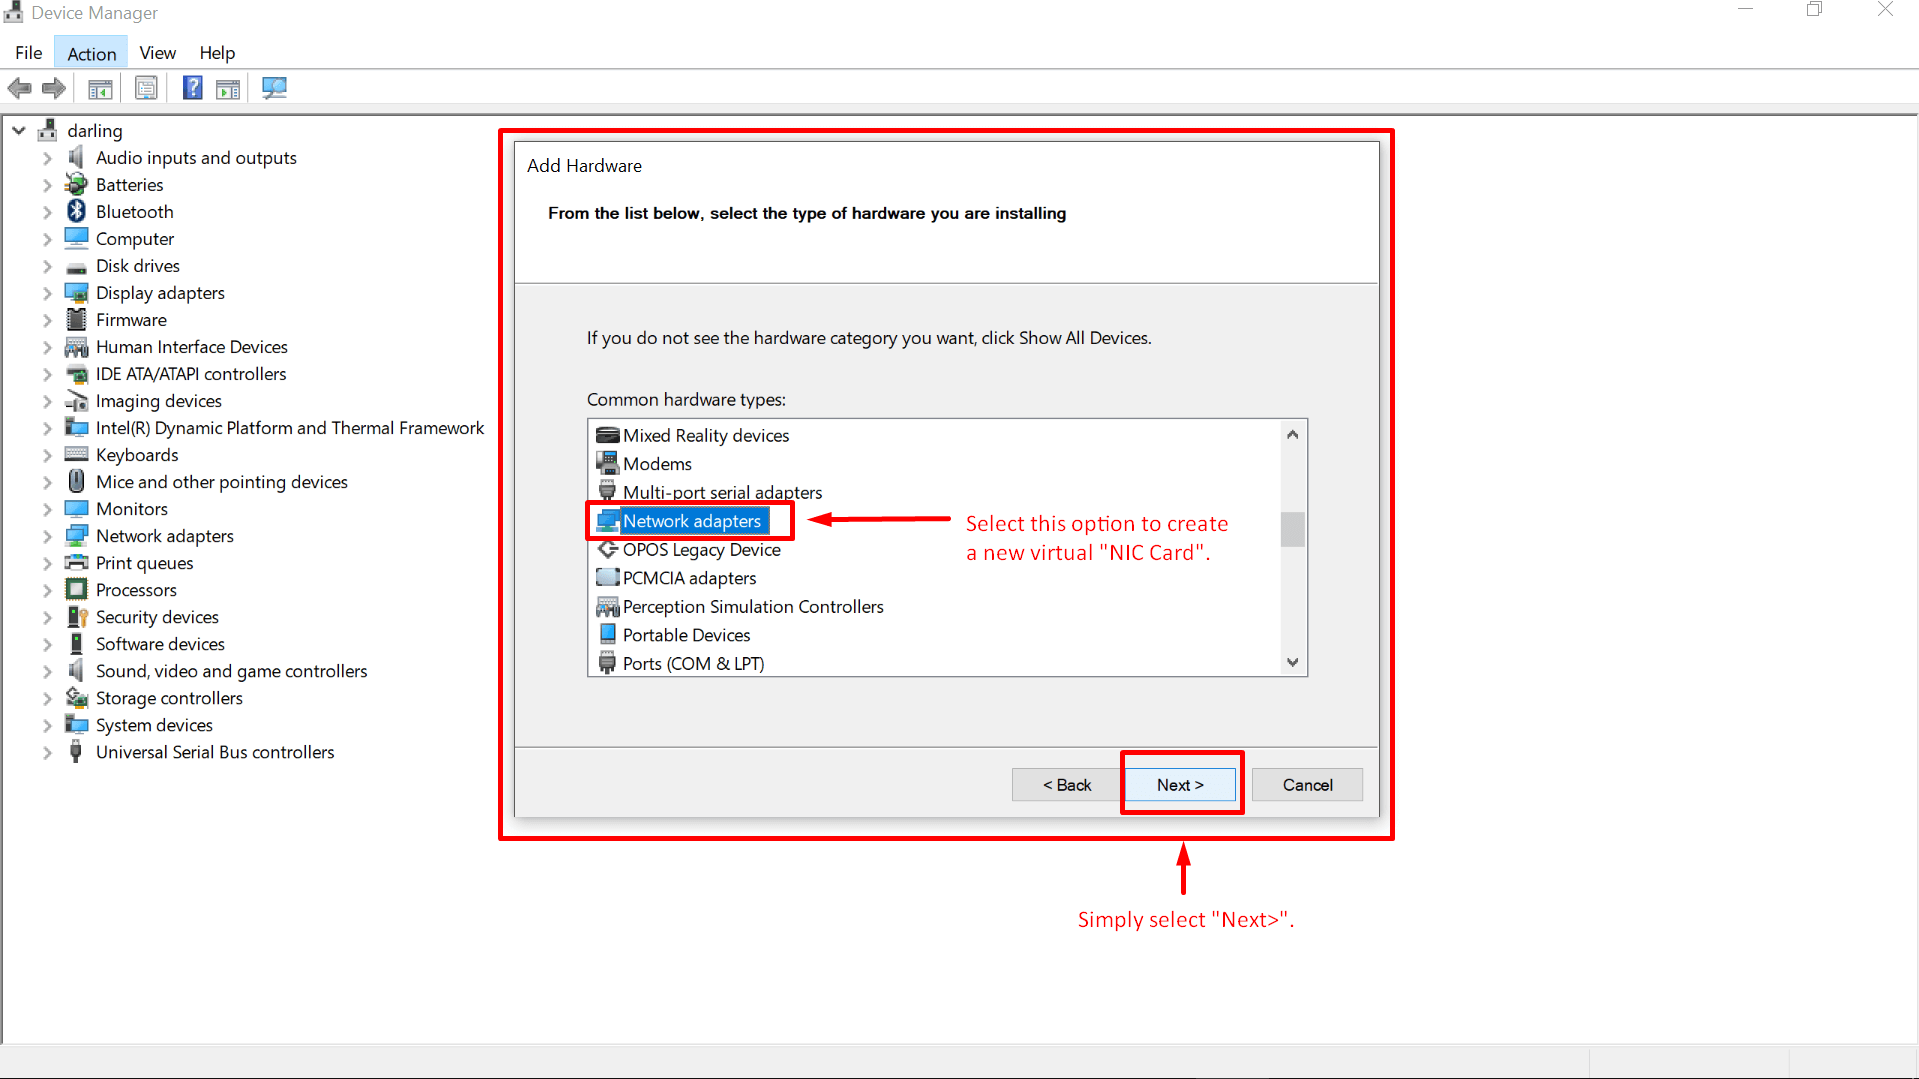The width and height of the screenshot is (1919, 1079).
Task: Select the darling computer name label
Action: click(95, 130)
